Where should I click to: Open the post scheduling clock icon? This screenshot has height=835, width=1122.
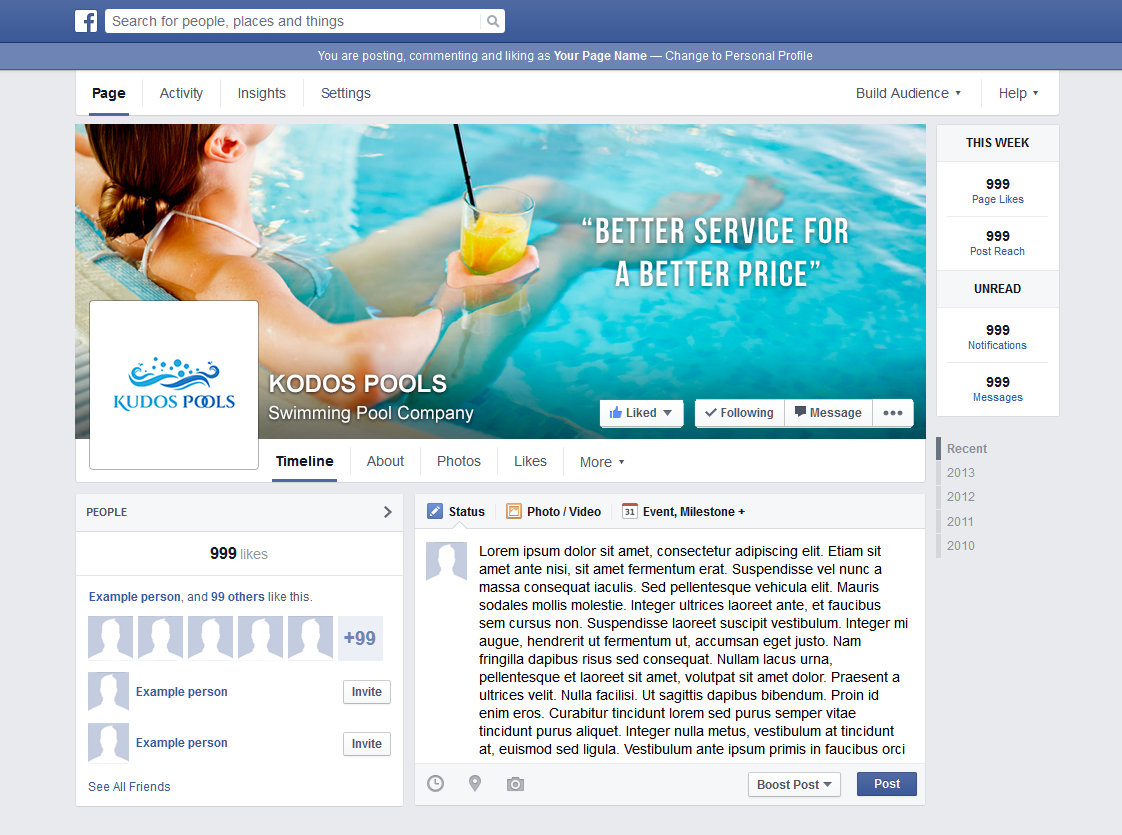coord(435,784)
